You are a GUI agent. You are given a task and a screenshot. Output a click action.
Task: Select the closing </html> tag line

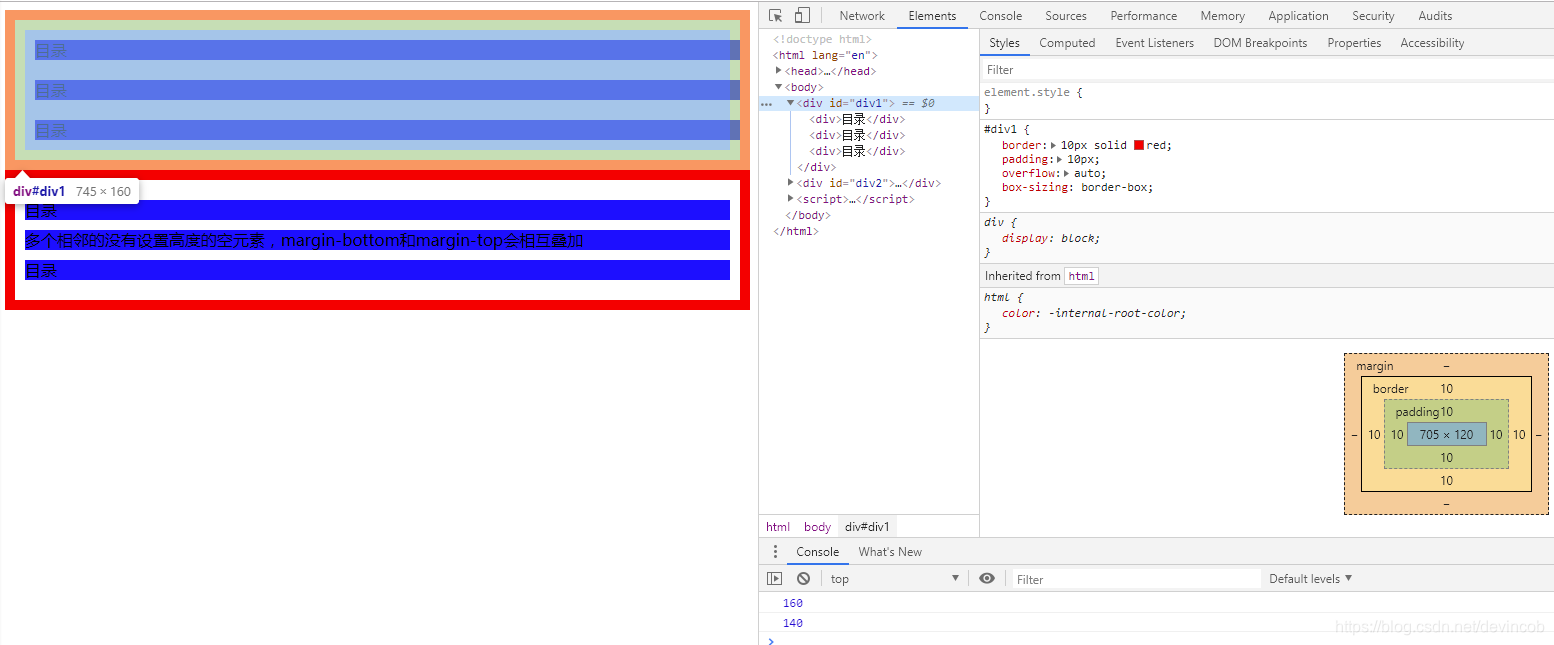click(x=795, y=231)
